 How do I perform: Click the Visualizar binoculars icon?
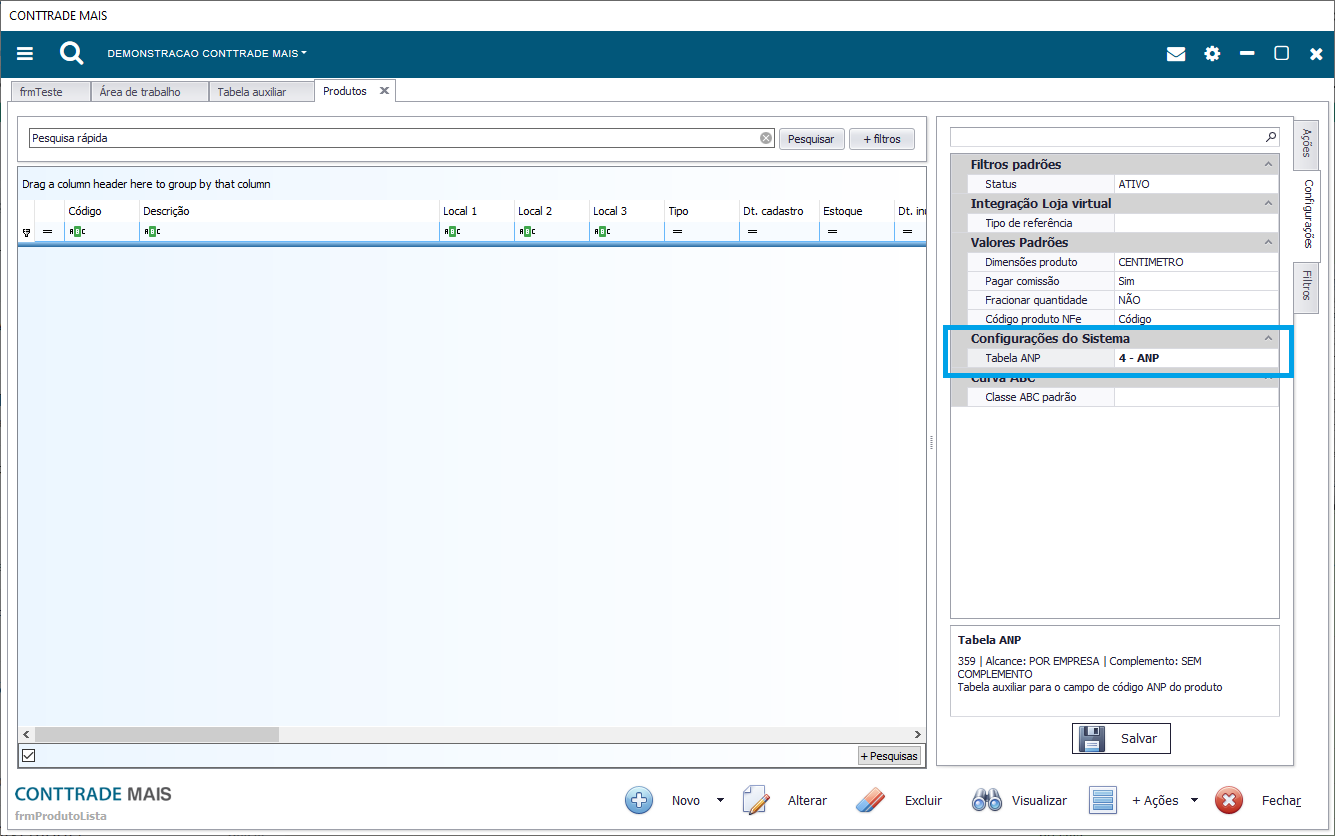click(x=987, y=800)
